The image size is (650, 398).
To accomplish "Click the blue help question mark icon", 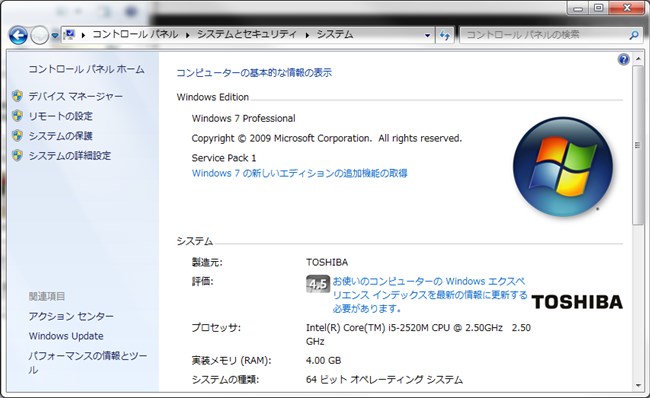I will [623, 59].
